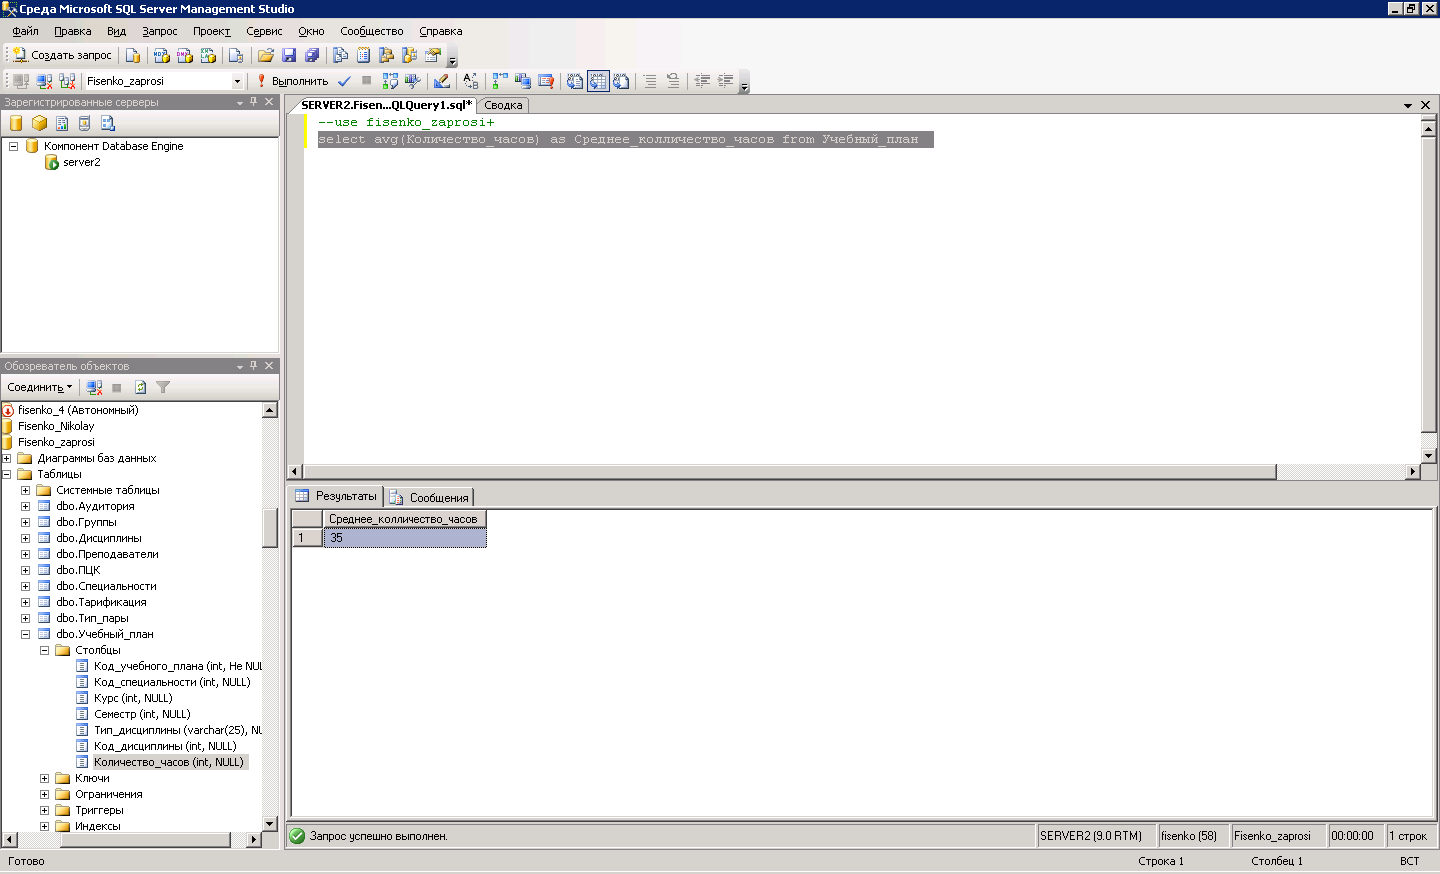Screen dimensions: 1440x874
Task: Click the Database Engine icon in registered servers
Action: 16,123
